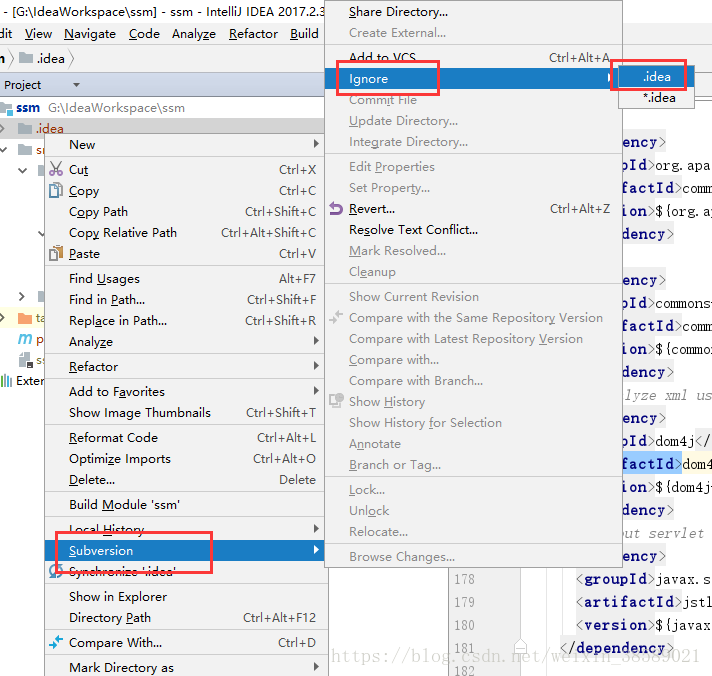Viewport: 712px width, 676px height.
Task: Select Directory Path option
Action: [184, 617]
